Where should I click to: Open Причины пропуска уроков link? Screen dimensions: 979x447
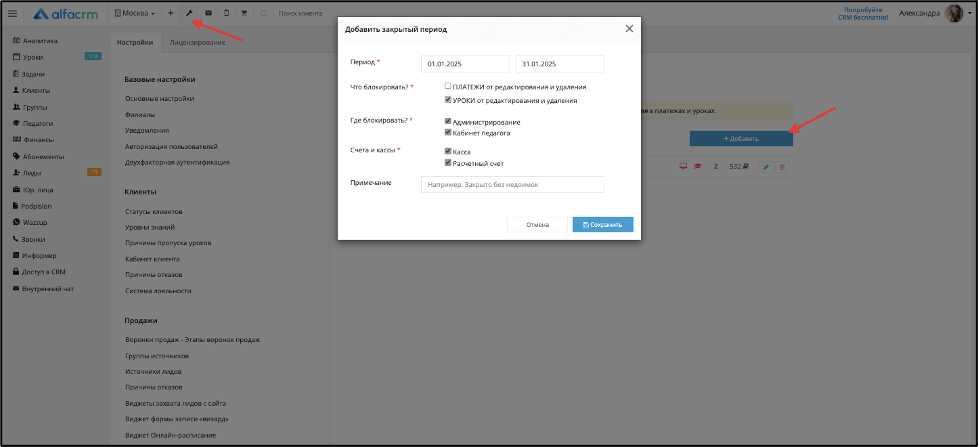tap(168, 243)
